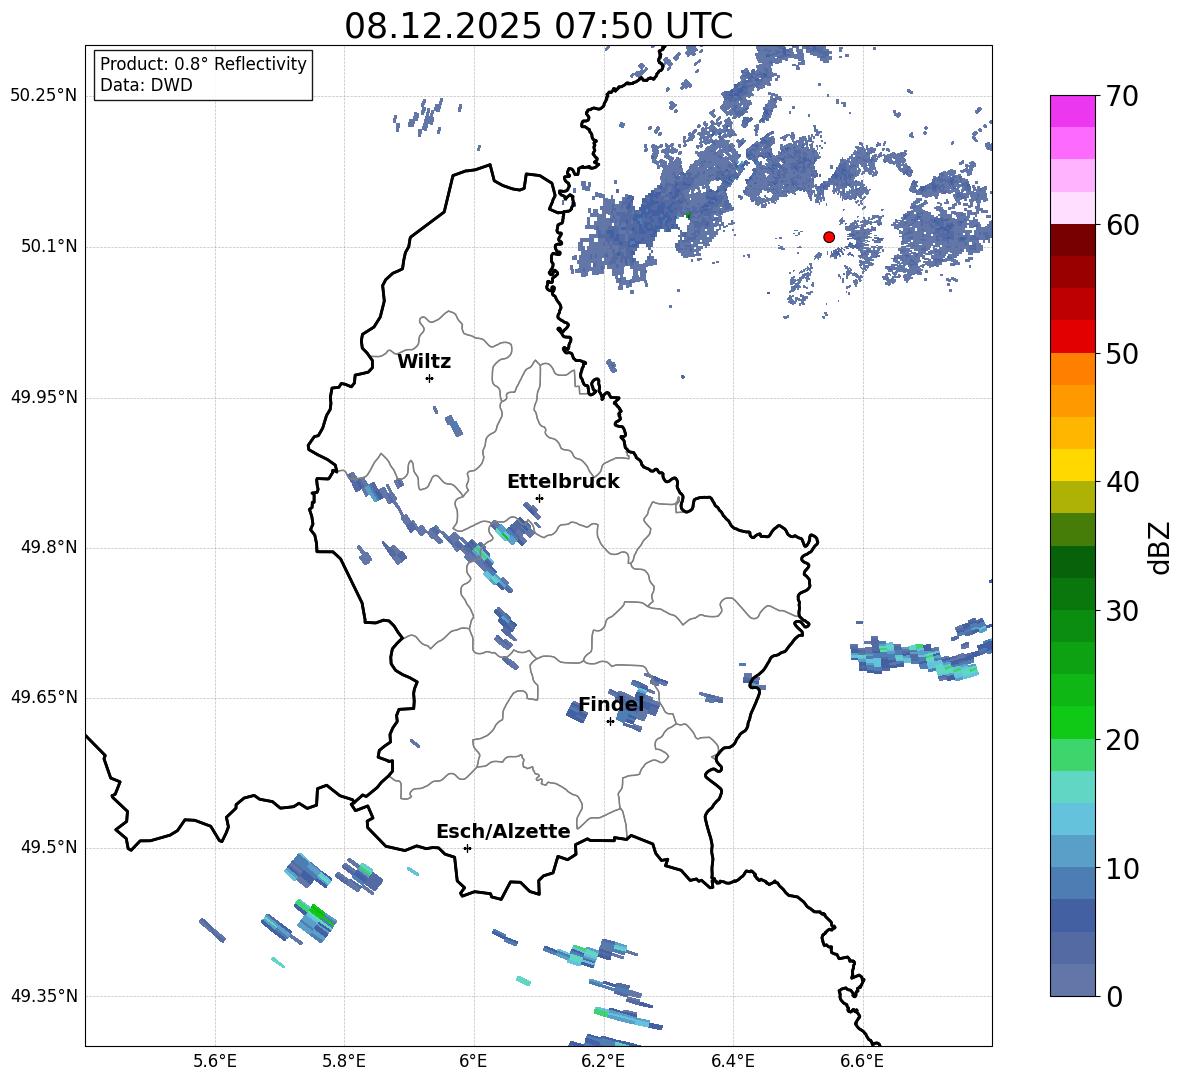Click the Esch/Alzette city label
Viewport: 1184px width, 1081px height.
point(503,832)
